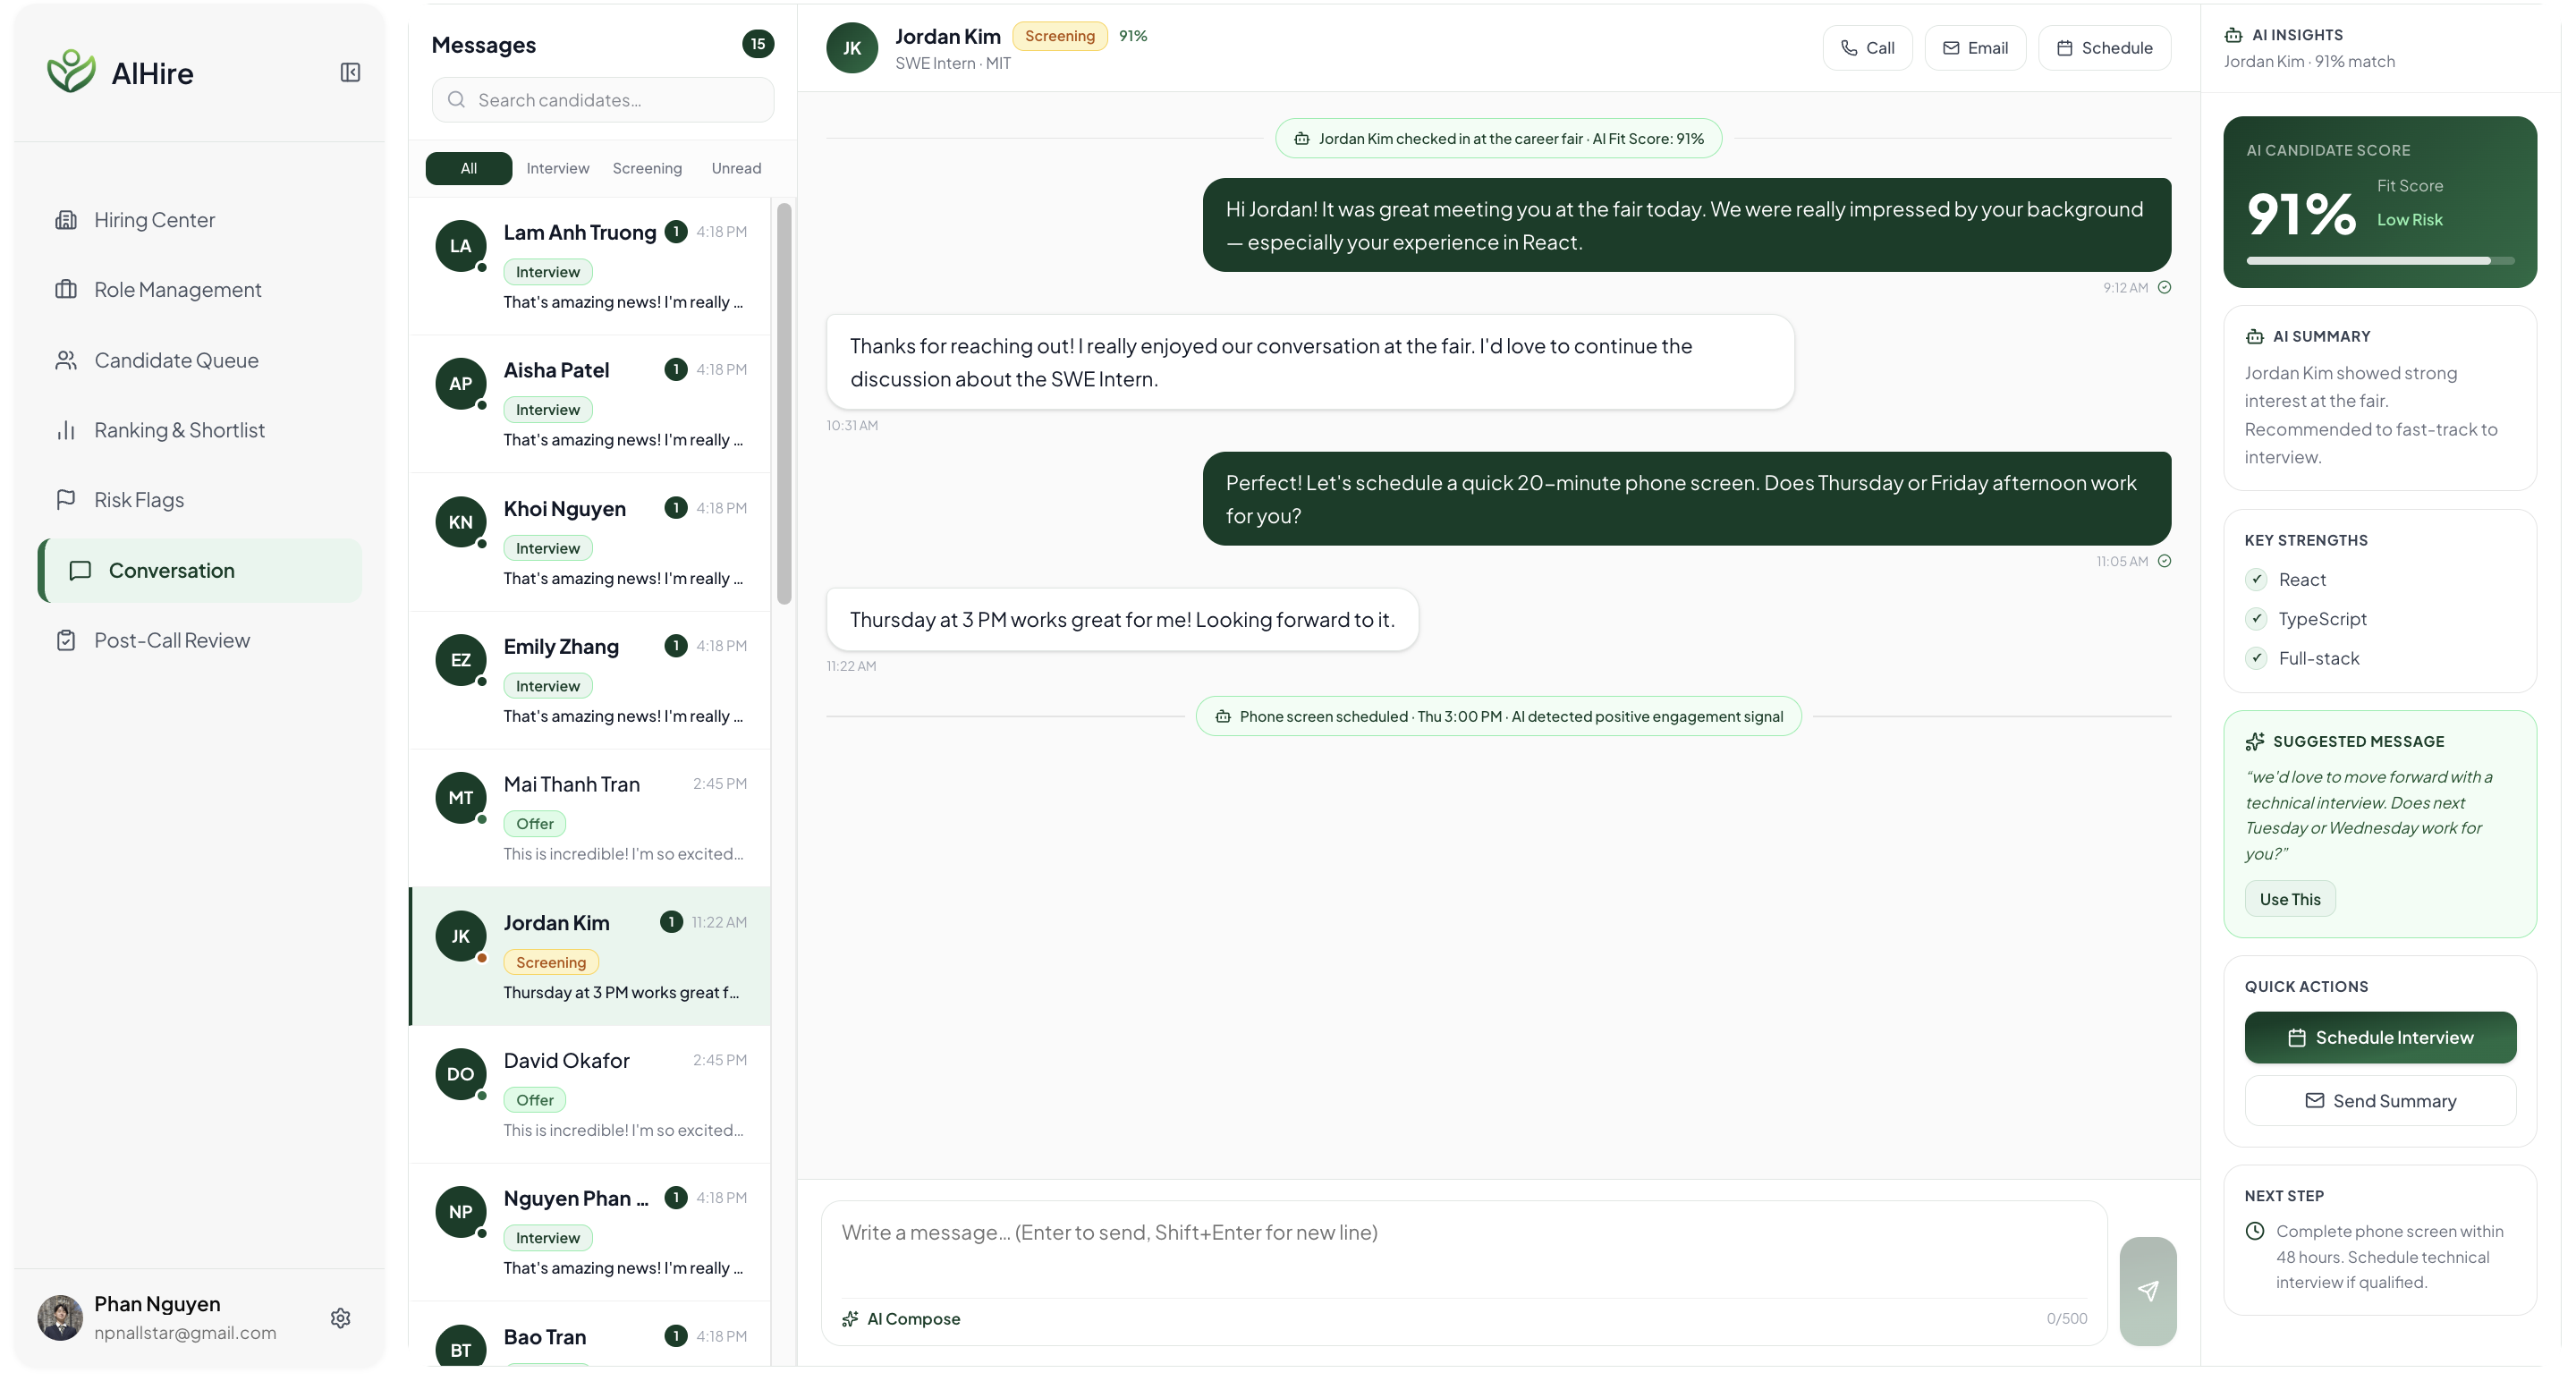Click the Search candidates field
2576x1381 pixels.
click(603, 100)
